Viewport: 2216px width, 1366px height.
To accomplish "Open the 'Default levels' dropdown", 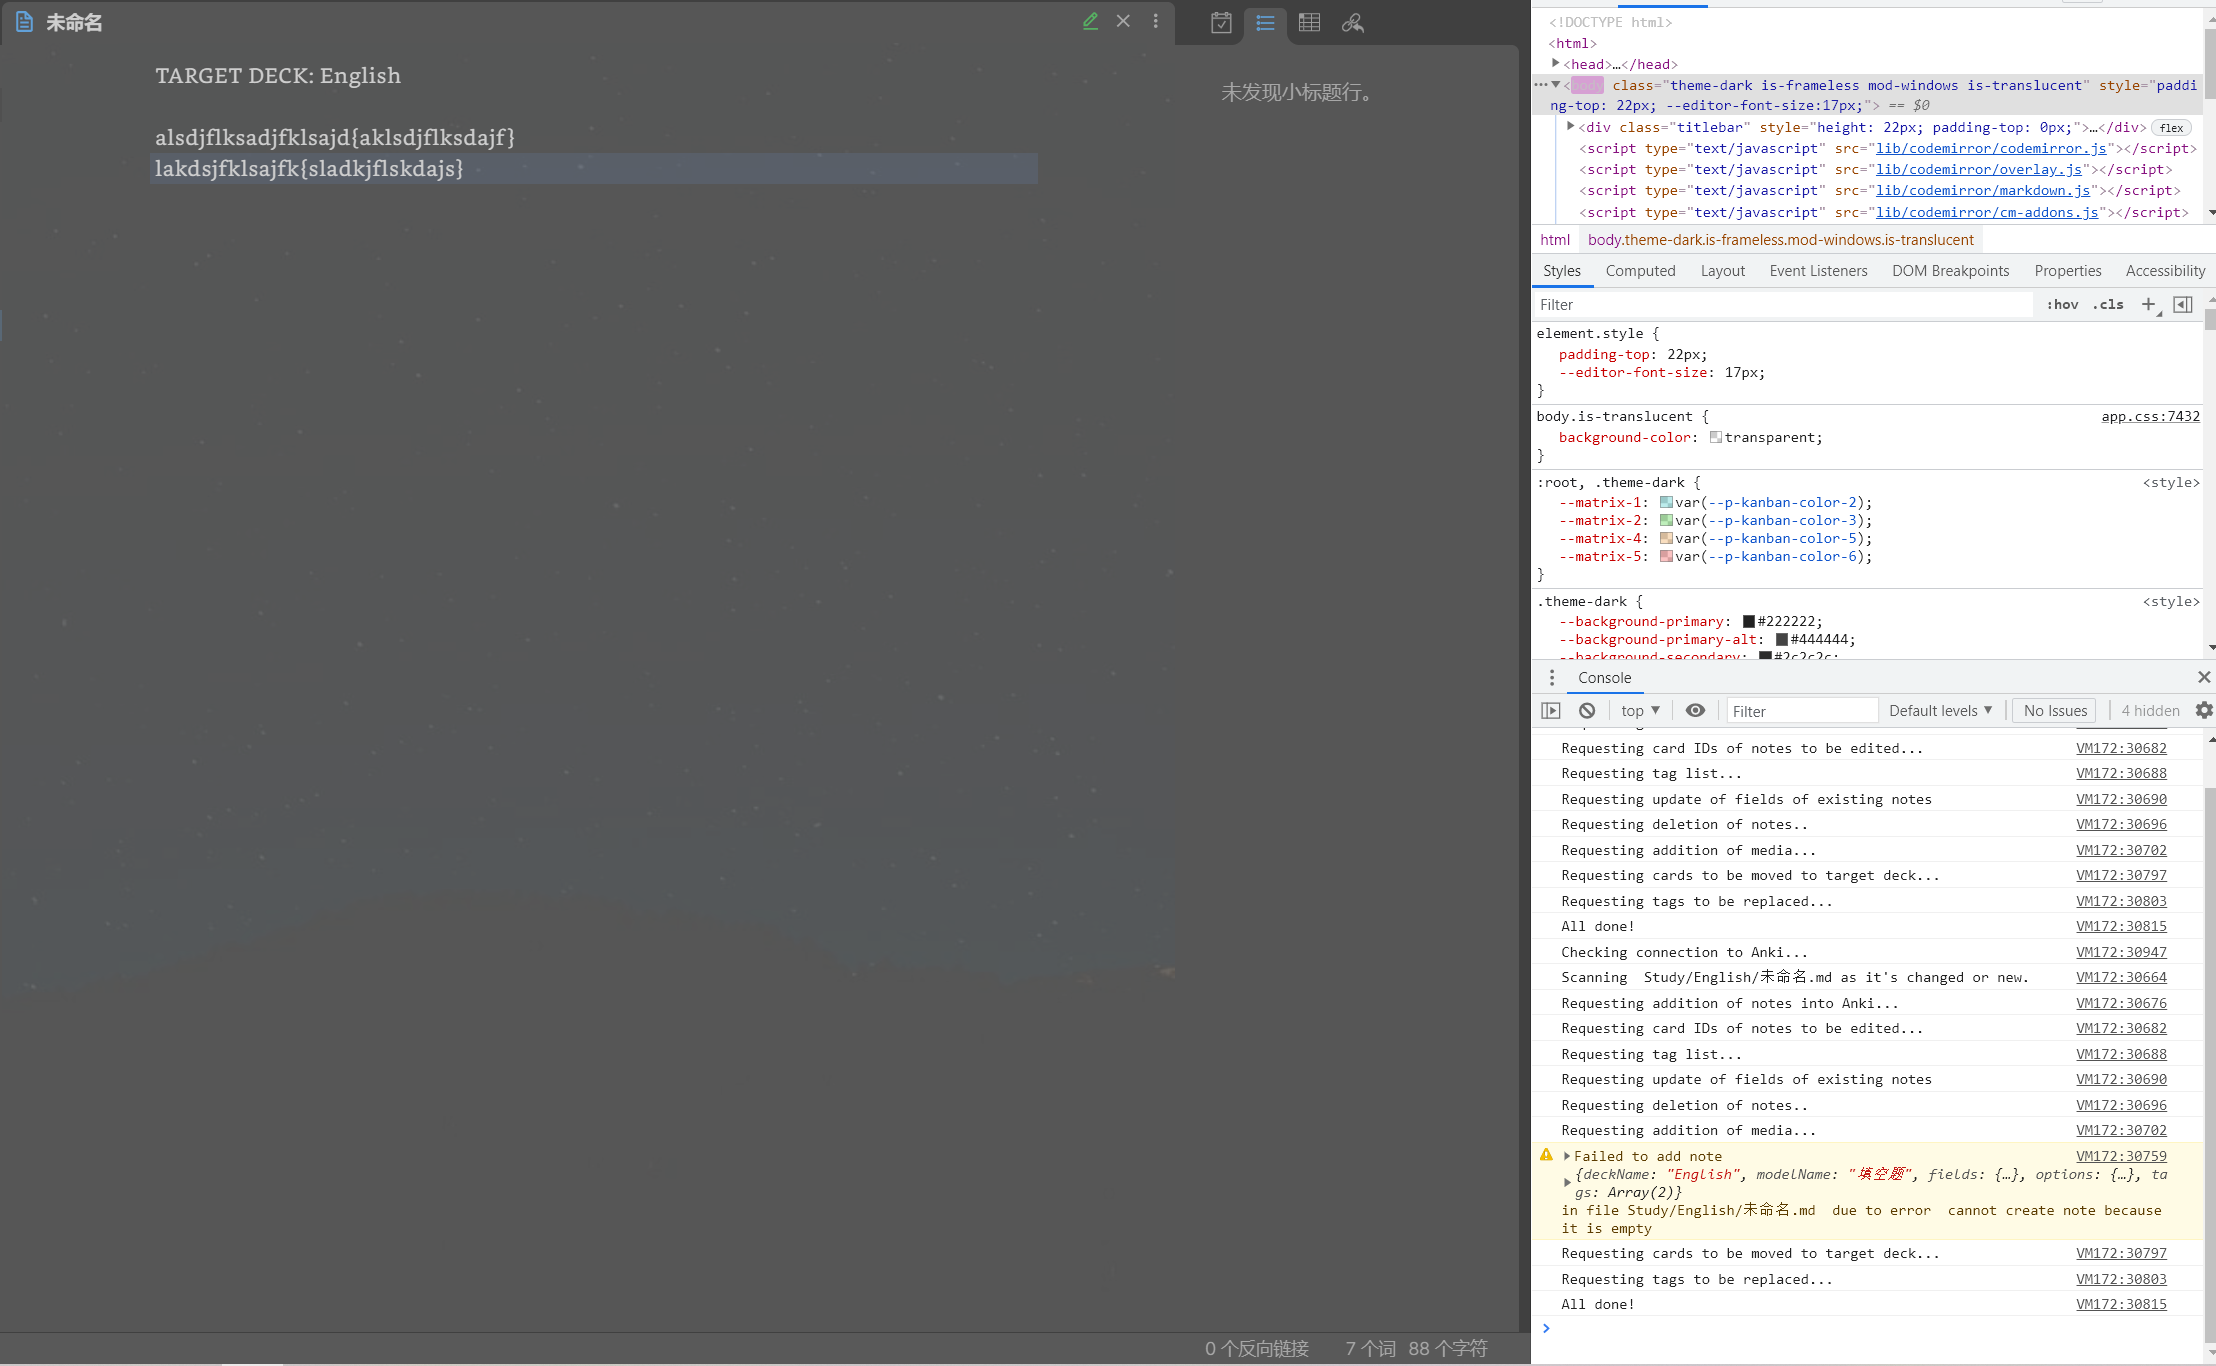I will [1940, 710].
